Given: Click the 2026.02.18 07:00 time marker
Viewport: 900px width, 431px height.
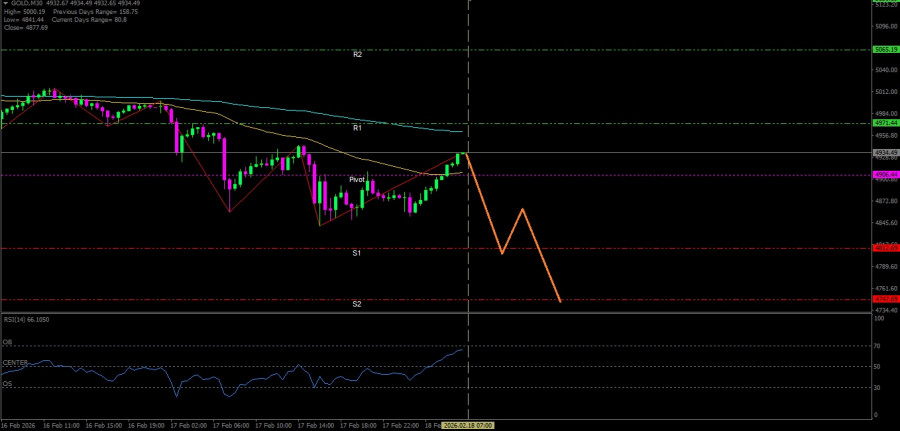Looking at the screenshot, I should click(x=469, y=426).
